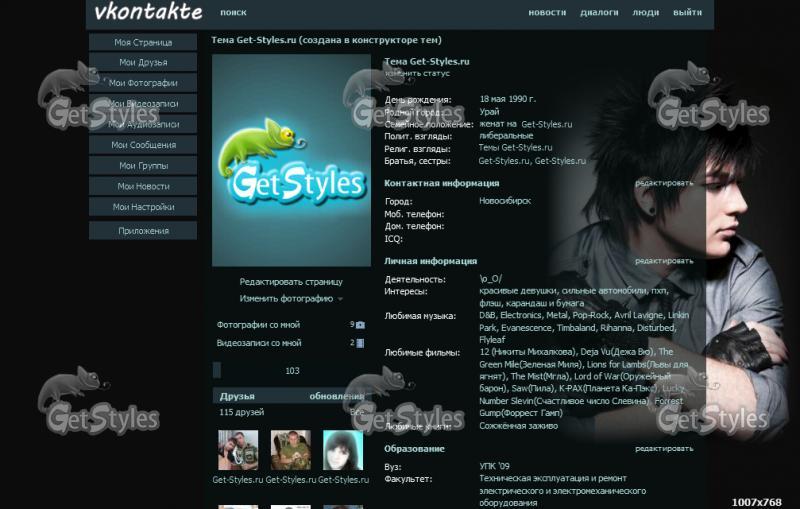Go to новости in top bar
The height and width of the screenshot is (509, 800).
pyautogui.click(x=547, y=12)
